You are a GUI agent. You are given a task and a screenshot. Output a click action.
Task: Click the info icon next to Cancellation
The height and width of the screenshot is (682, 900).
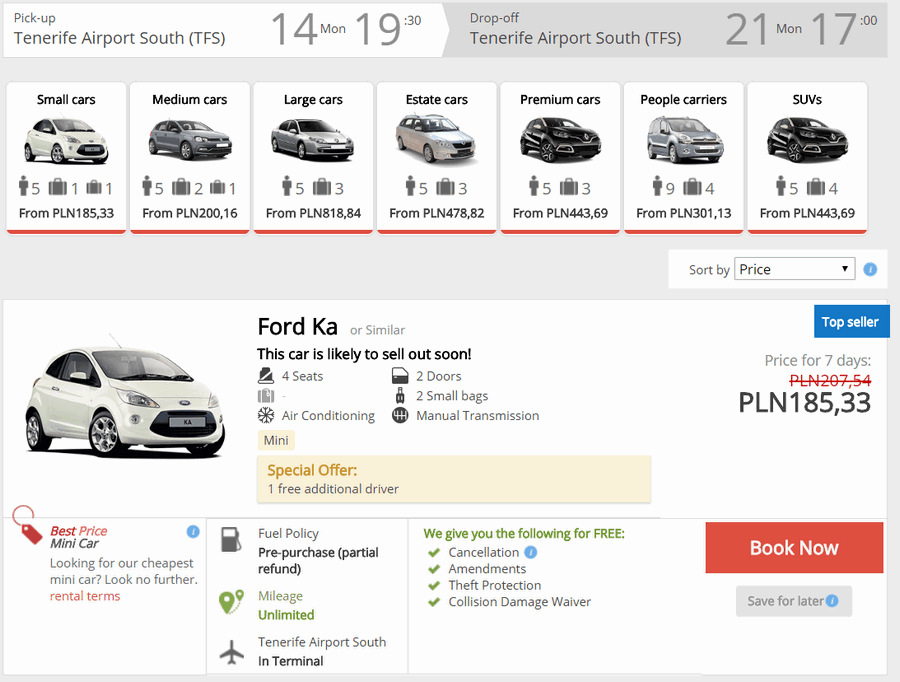coord(531,552)
